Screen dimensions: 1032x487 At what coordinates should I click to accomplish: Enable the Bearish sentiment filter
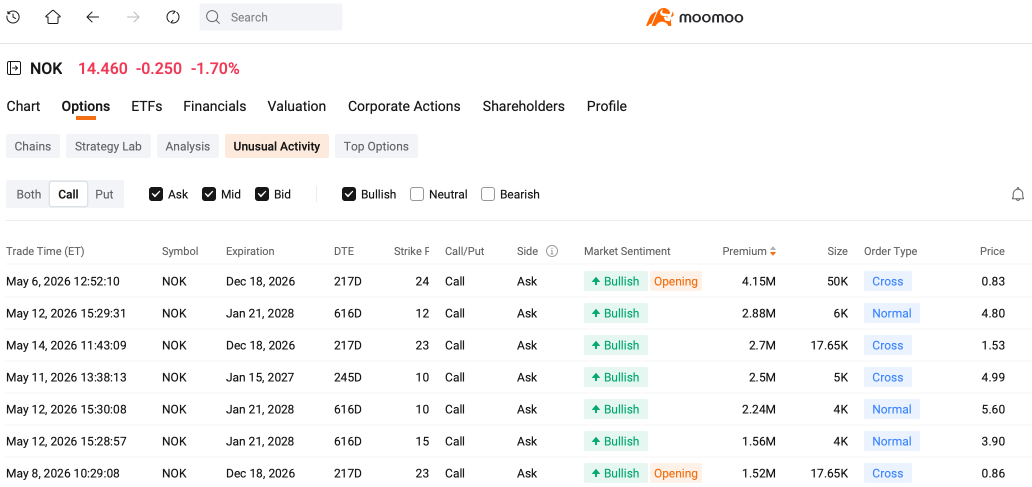(488, 194)
